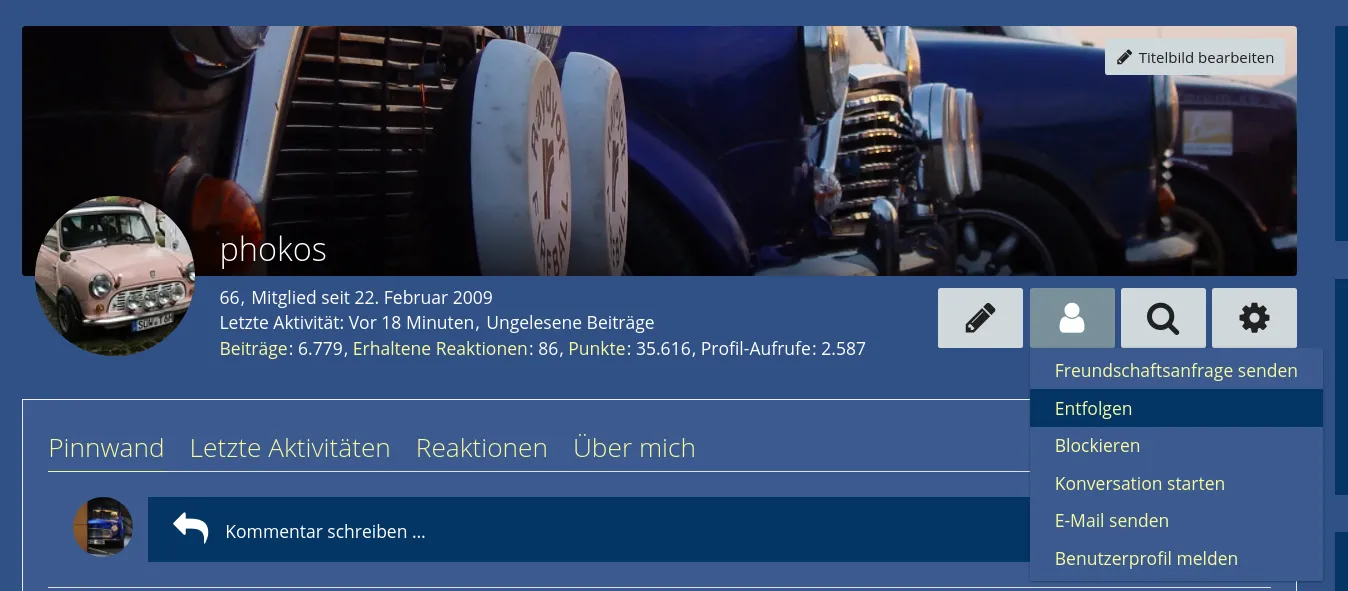This screenshot has width=1348, height=591.
Task: Click the small commenter avatar thumbnail
Action: tap(103, 527)
